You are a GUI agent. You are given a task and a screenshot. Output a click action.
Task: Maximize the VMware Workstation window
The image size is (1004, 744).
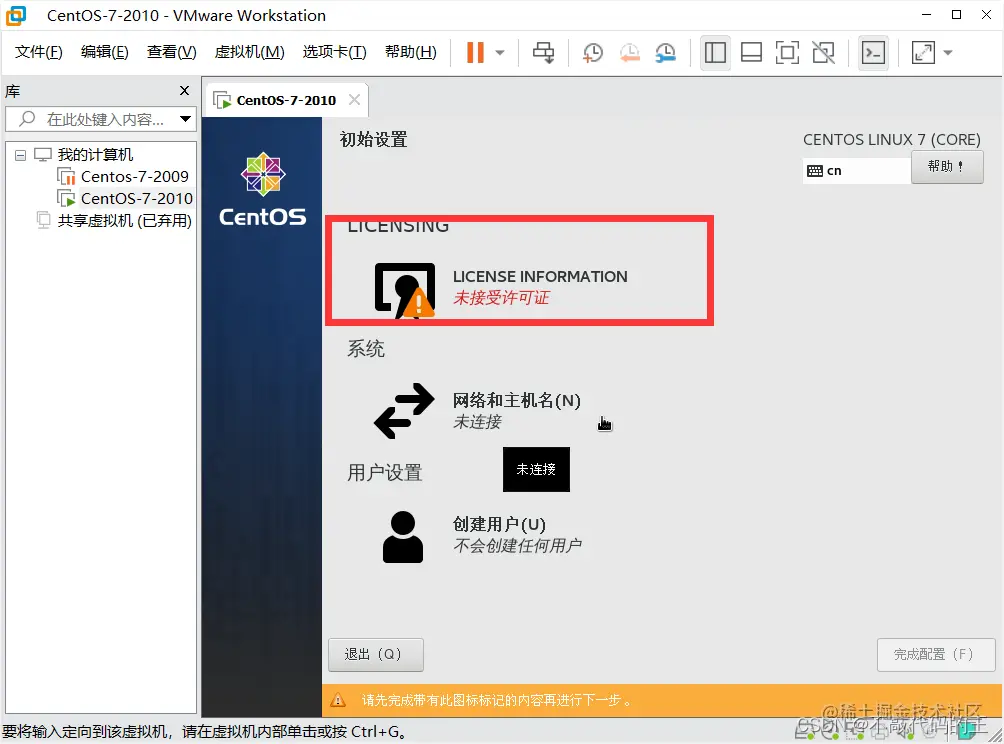click(x=956, y=15)
